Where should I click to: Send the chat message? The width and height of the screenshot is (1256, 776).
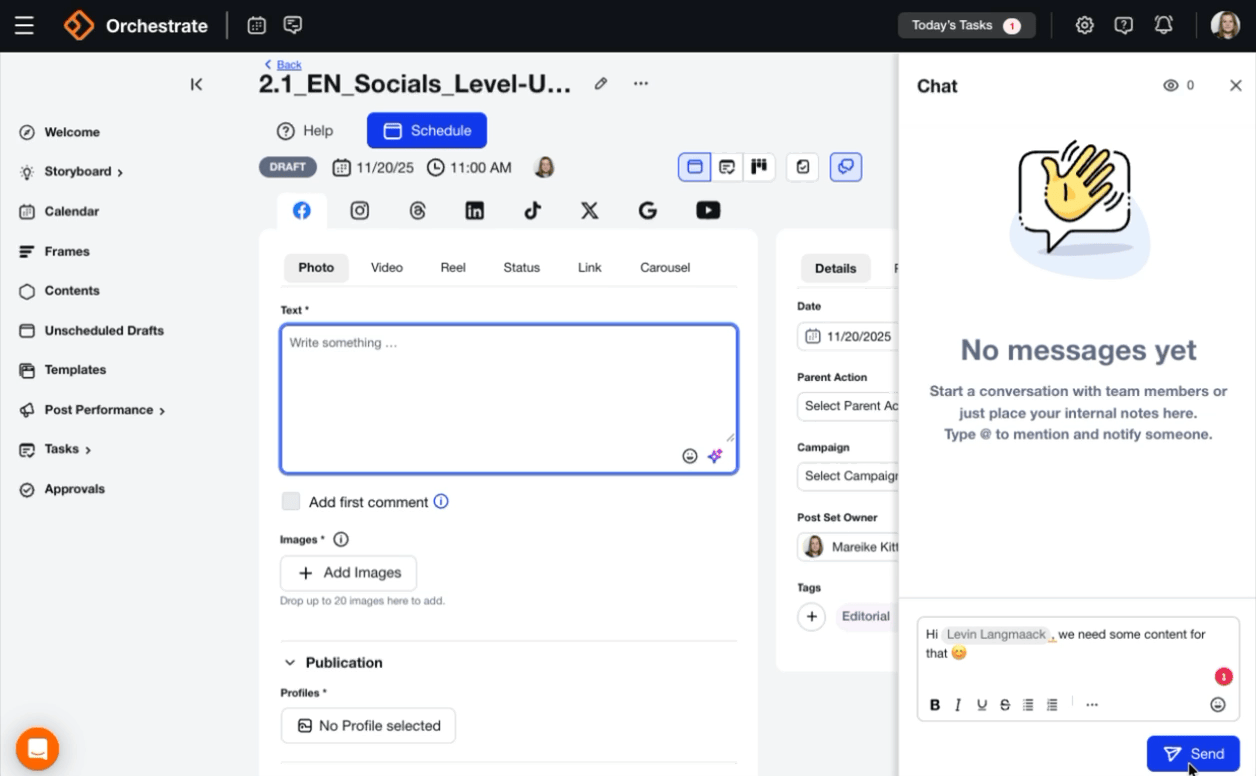[1193, 754]
